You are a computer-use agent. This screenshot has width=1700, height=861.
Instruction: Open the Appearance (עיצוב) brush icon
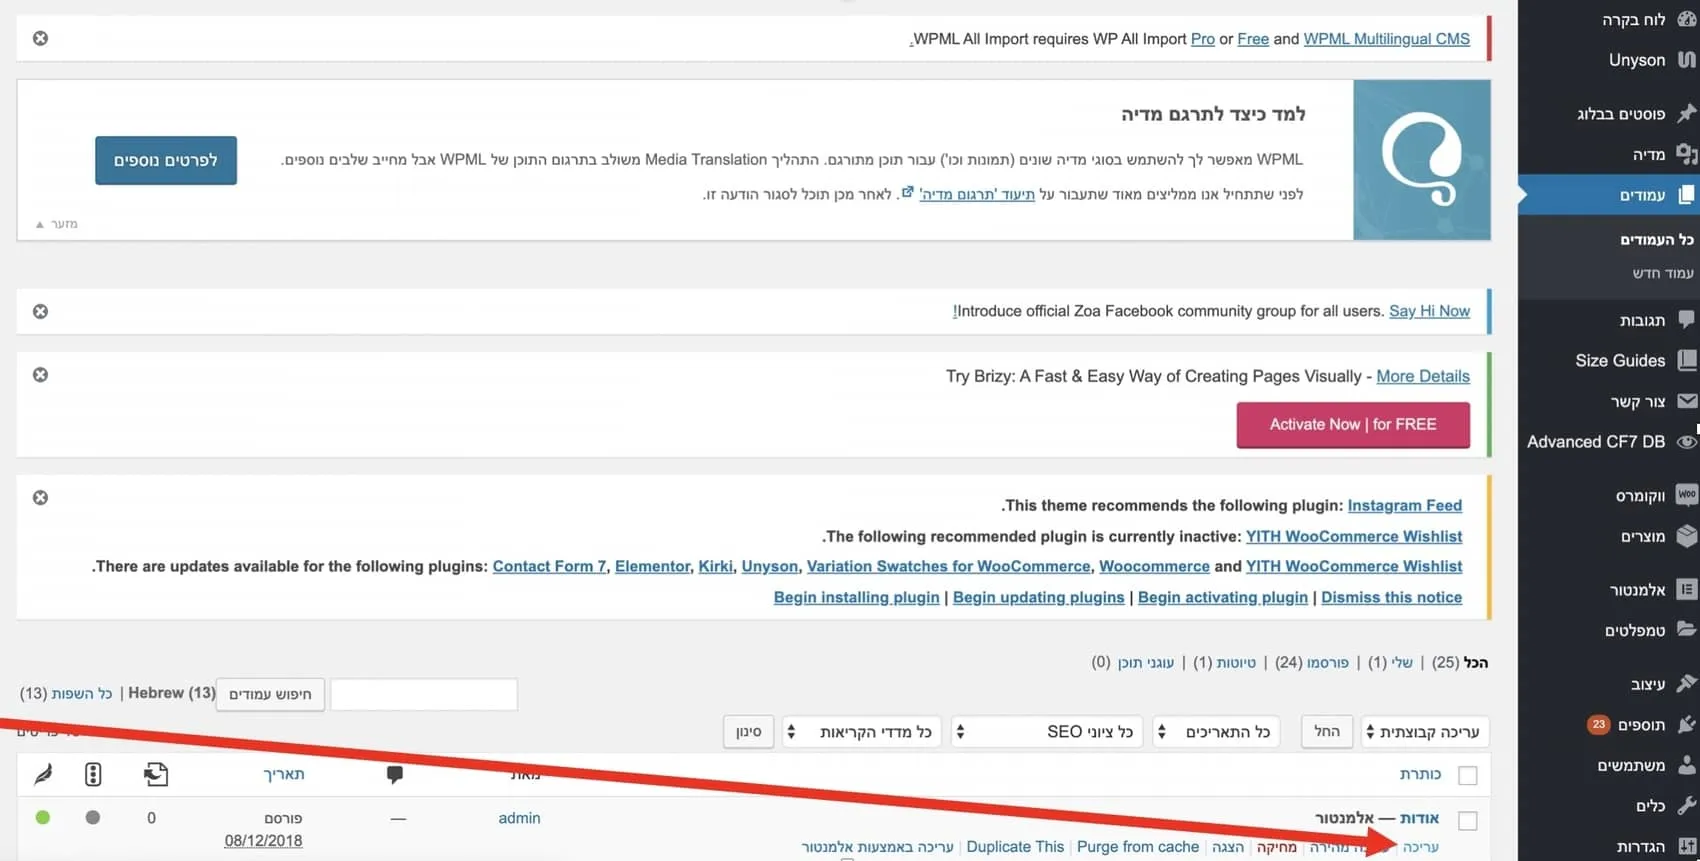(x=1686, y=683)
